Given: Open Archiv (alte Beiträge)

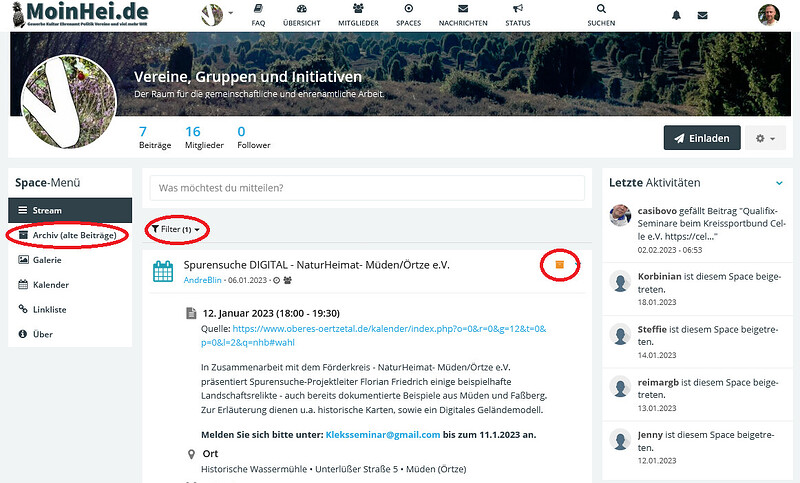Looking at the screenshot, I should pyautogui.click(x=70, y=235).
